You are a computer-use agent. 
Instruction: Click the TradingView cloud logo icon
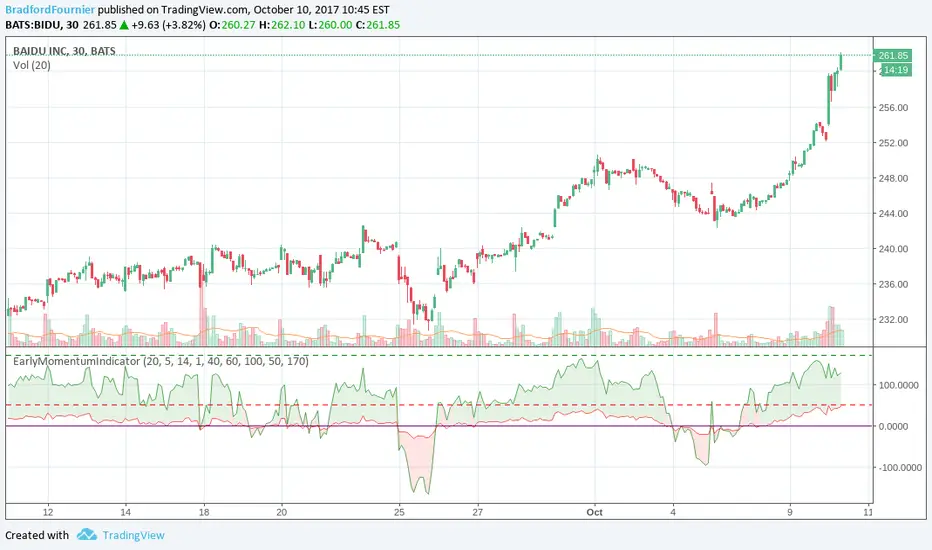click(x=87, y=535)
